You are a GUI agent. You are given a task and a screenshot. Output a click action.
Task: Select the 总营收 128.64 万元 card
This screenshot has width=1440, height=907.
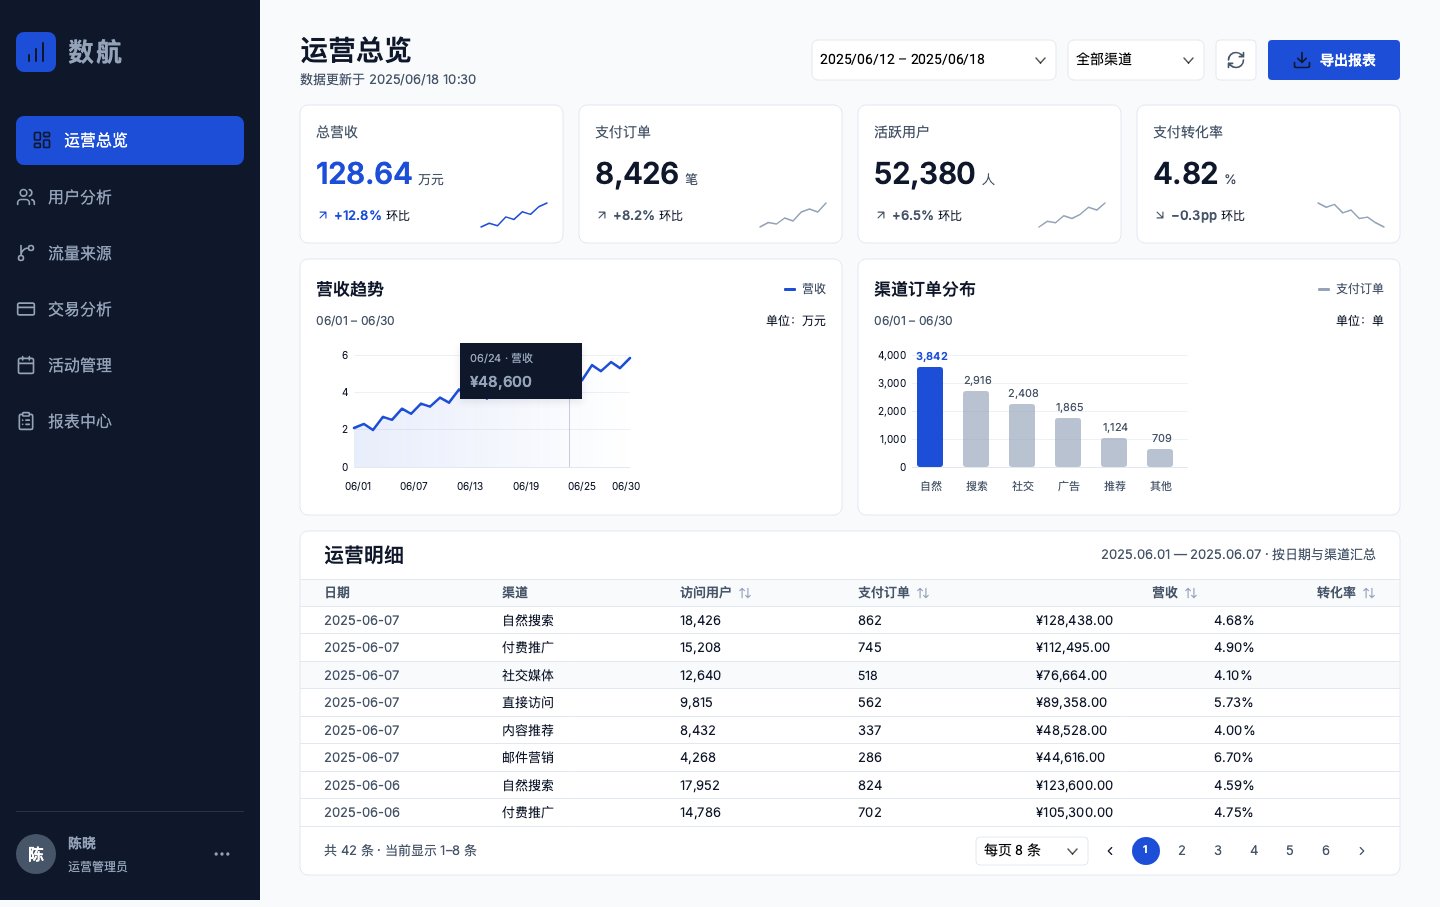point(431,174)
